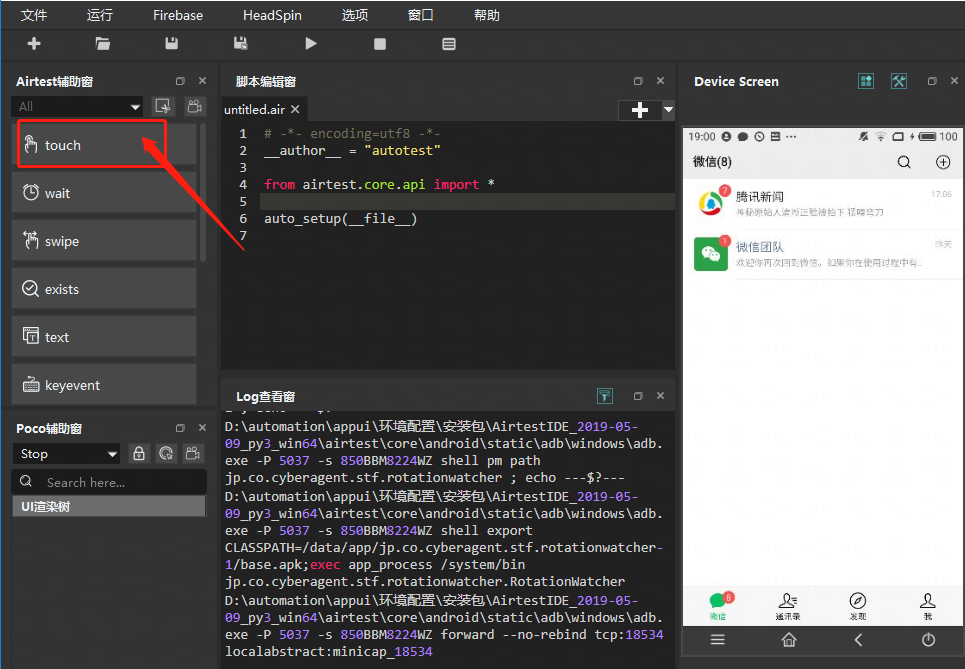Open the report viewer icon in toolbar

click(449, 44)
